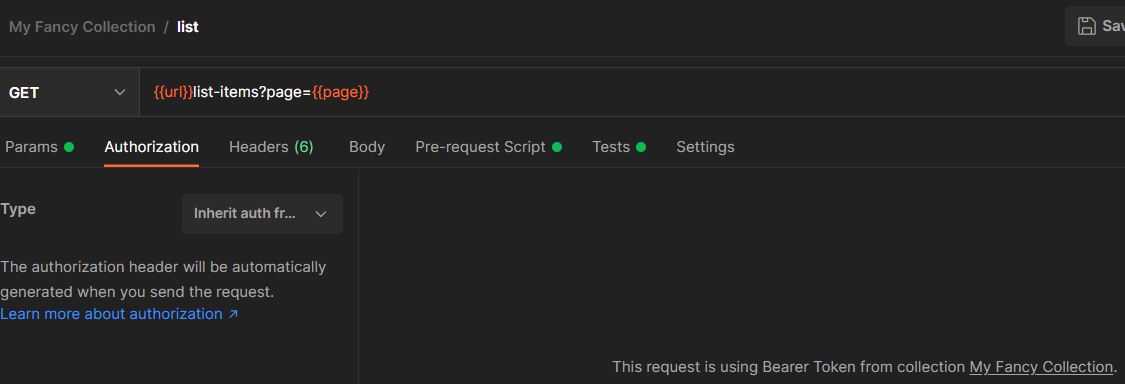Open the GET method dropdown
This screenshot has height=384, width=1125.
70,93
